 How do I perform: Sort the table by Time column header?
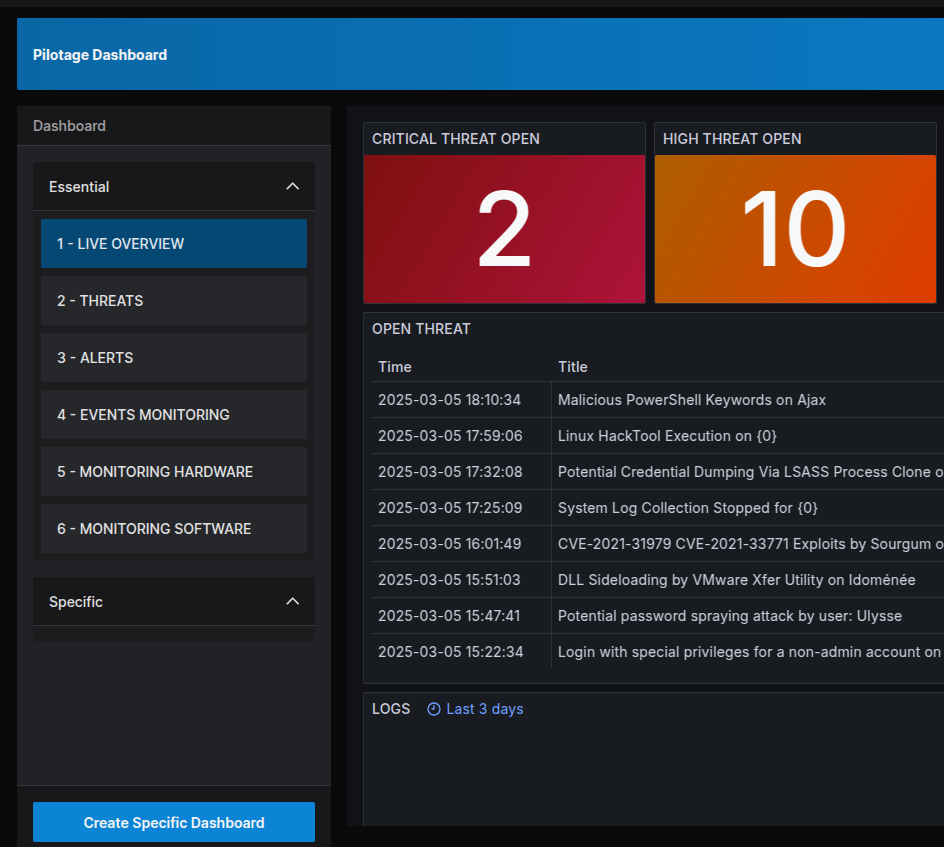[x=395, y=367]
